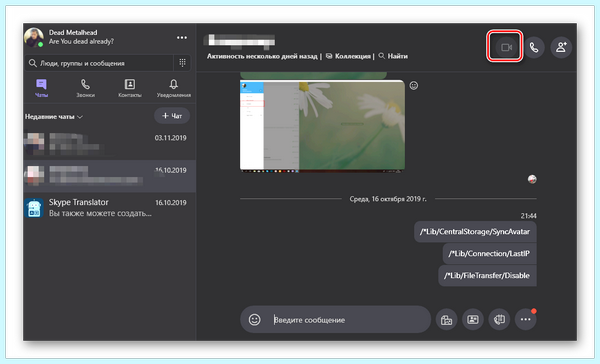Click the blurred contact name in header
The image size is (600, 364).
pos(240,41)
